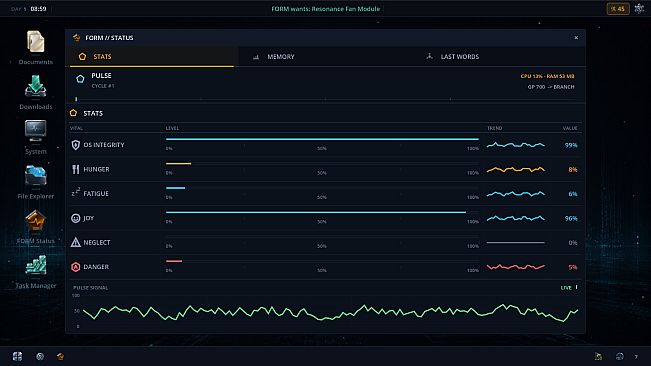Click the pentagon icon beside STATS section header
651x366 pixels.
73,113
